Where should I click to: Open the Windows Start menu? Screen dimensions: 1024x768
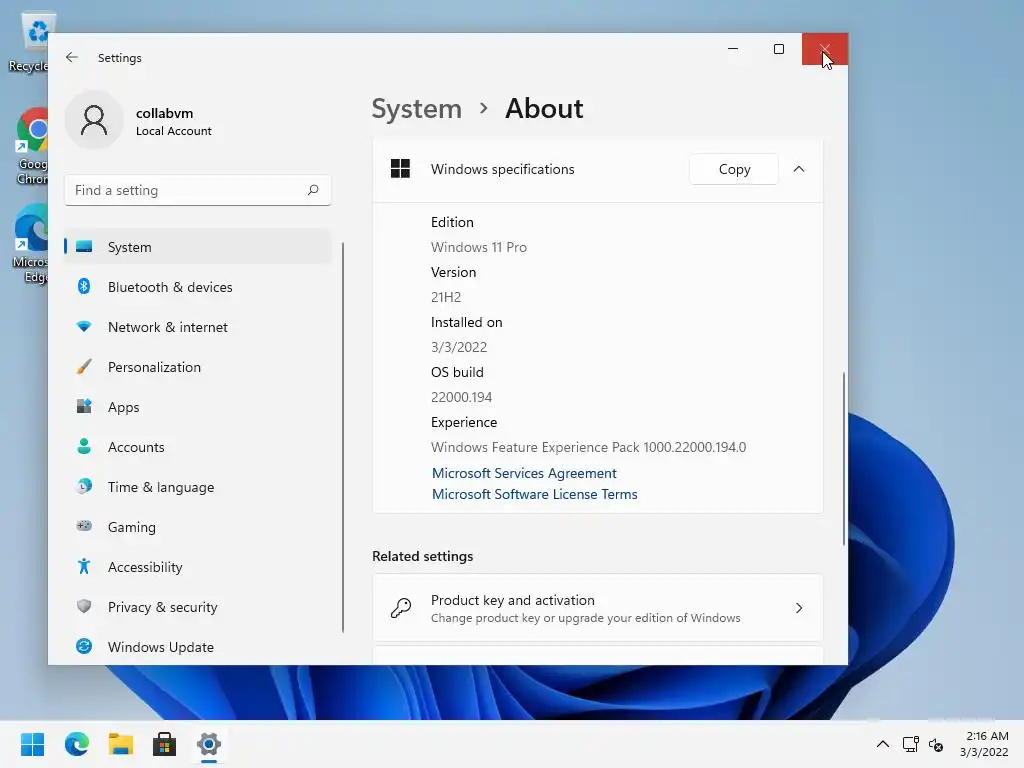(x=33, y=744)
